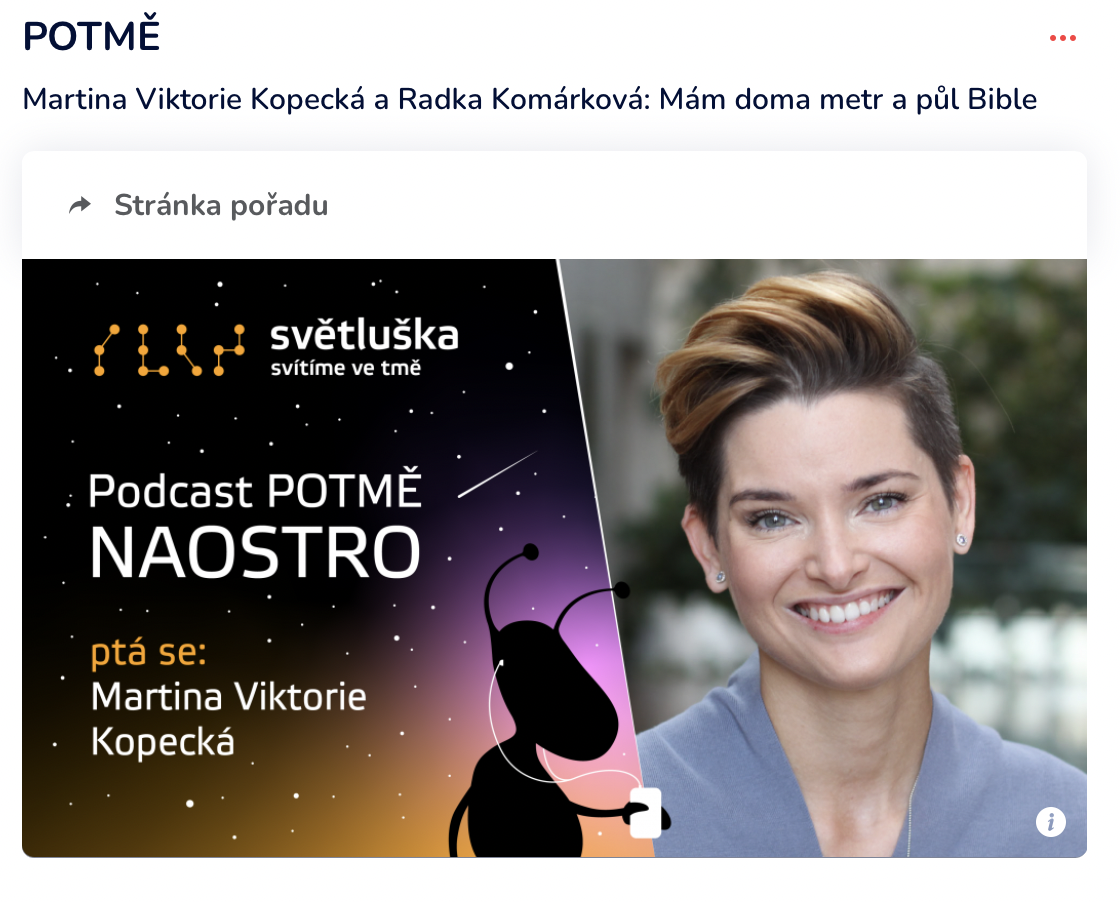Click the svítíme ve tmě tagline
1120x902 pixels.
tap(346, 368)
